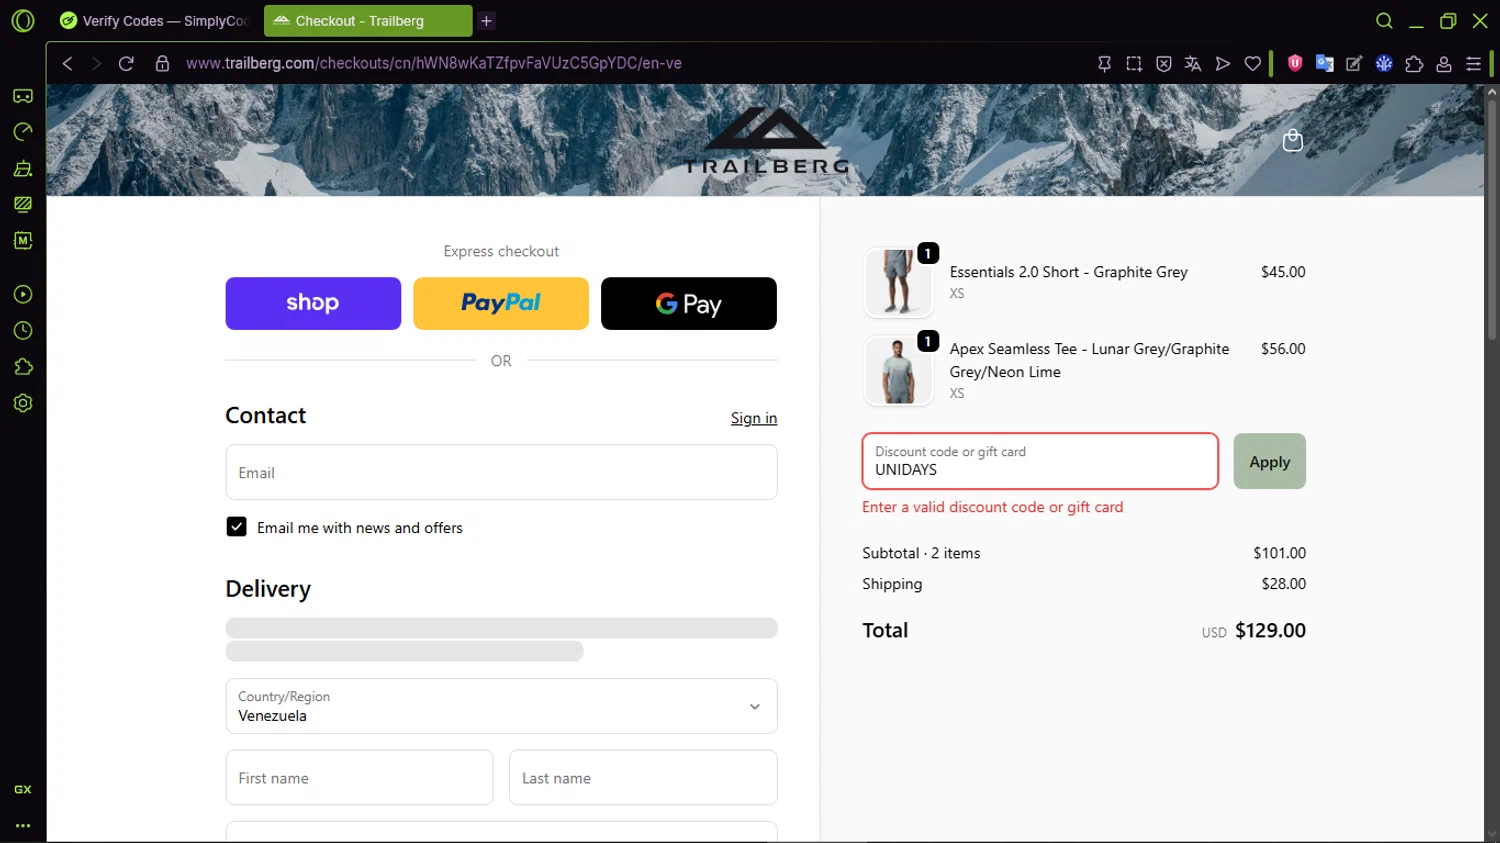Focus the Last name field
Screen dimensions: 1500x843
[x=643, y=777]
